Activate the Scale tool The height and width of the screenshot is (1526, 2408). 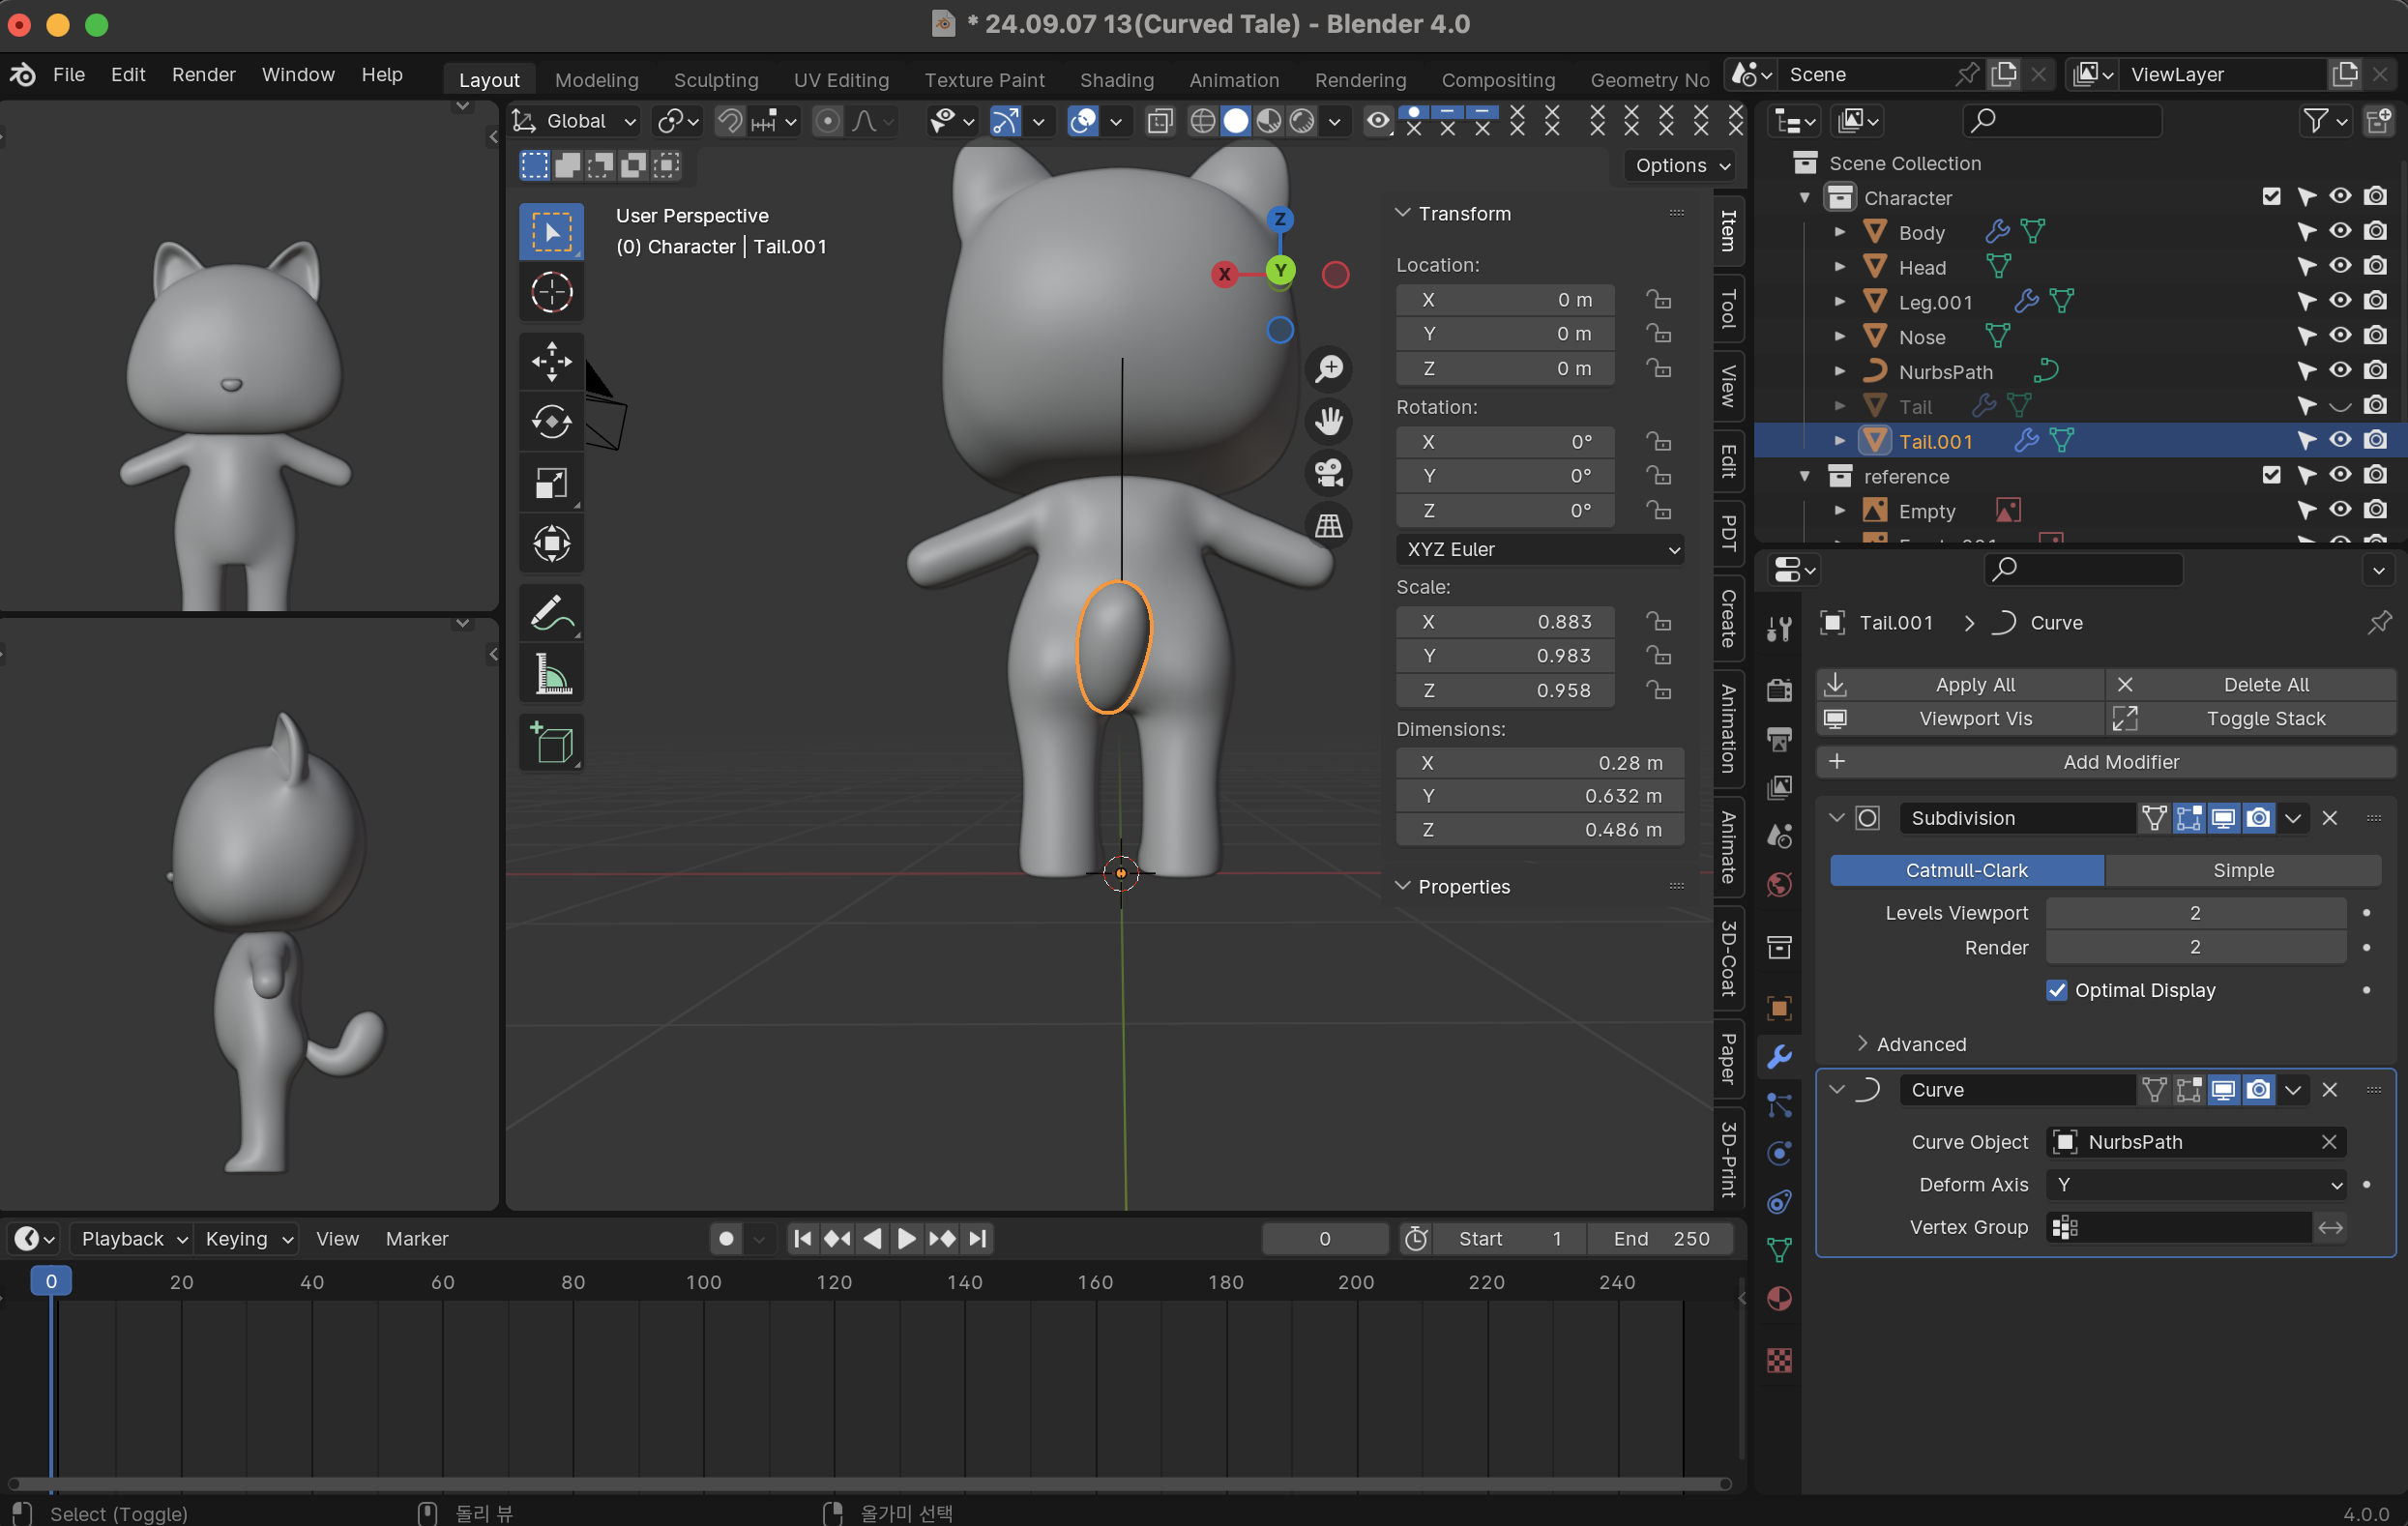click(551, 483)
